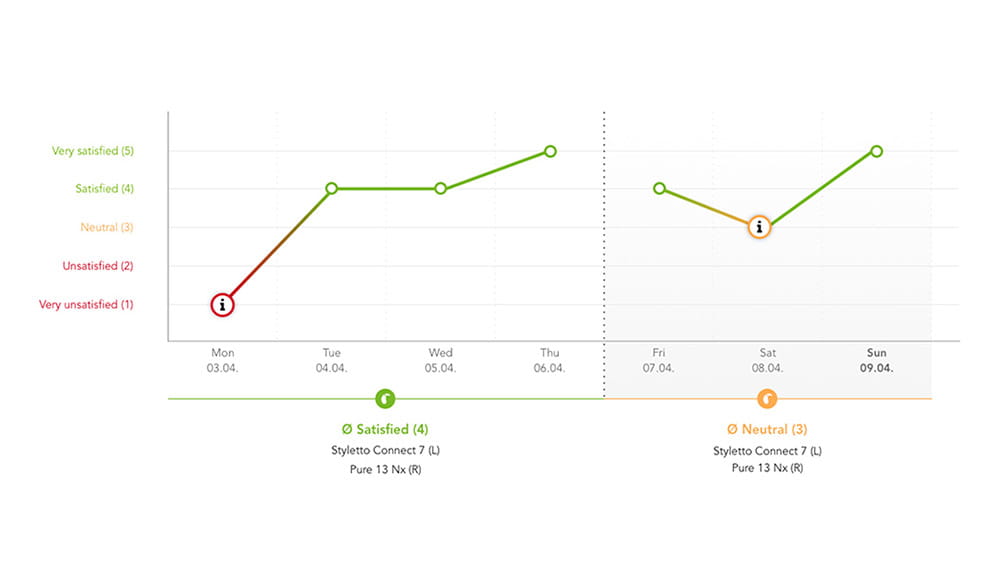Select the Mon 03.04. day label
Viewport: 1000px width, 563px height.
(x=222, y=360)
